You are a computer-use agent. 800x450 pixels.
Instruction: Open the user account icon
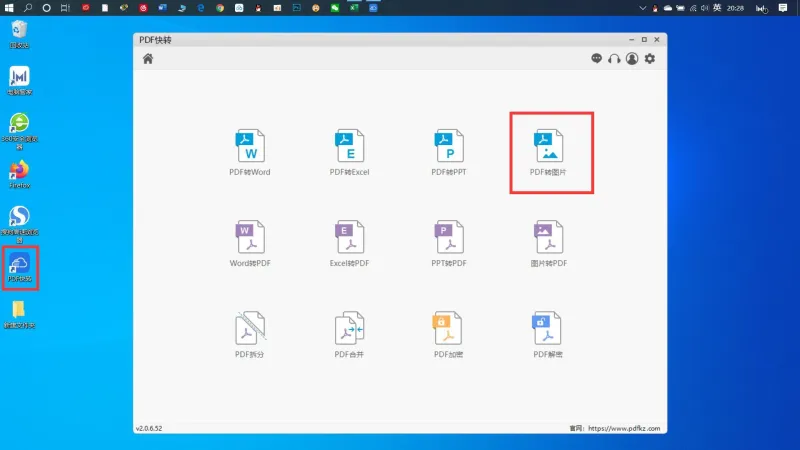(632, 59)
